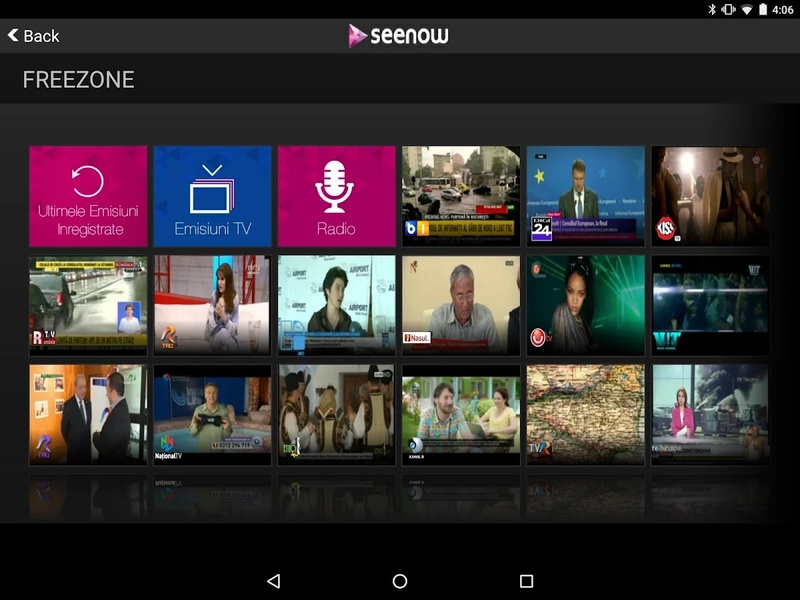Open Romania TV rainy road thumbnail
The width and height of the screenshot is (800, 600).
click(88, 306)
